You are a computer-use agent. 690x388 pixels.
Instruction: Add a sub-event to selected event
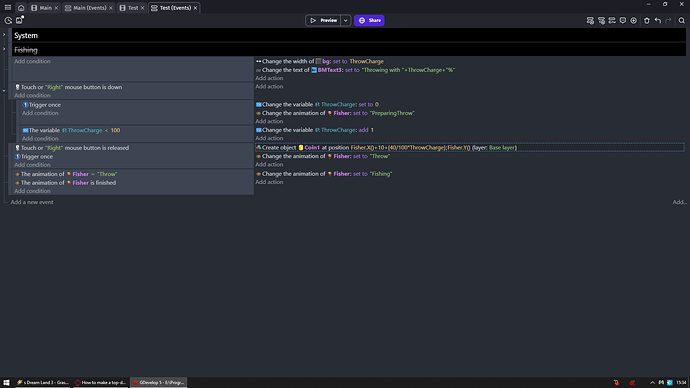pos(601,21)
